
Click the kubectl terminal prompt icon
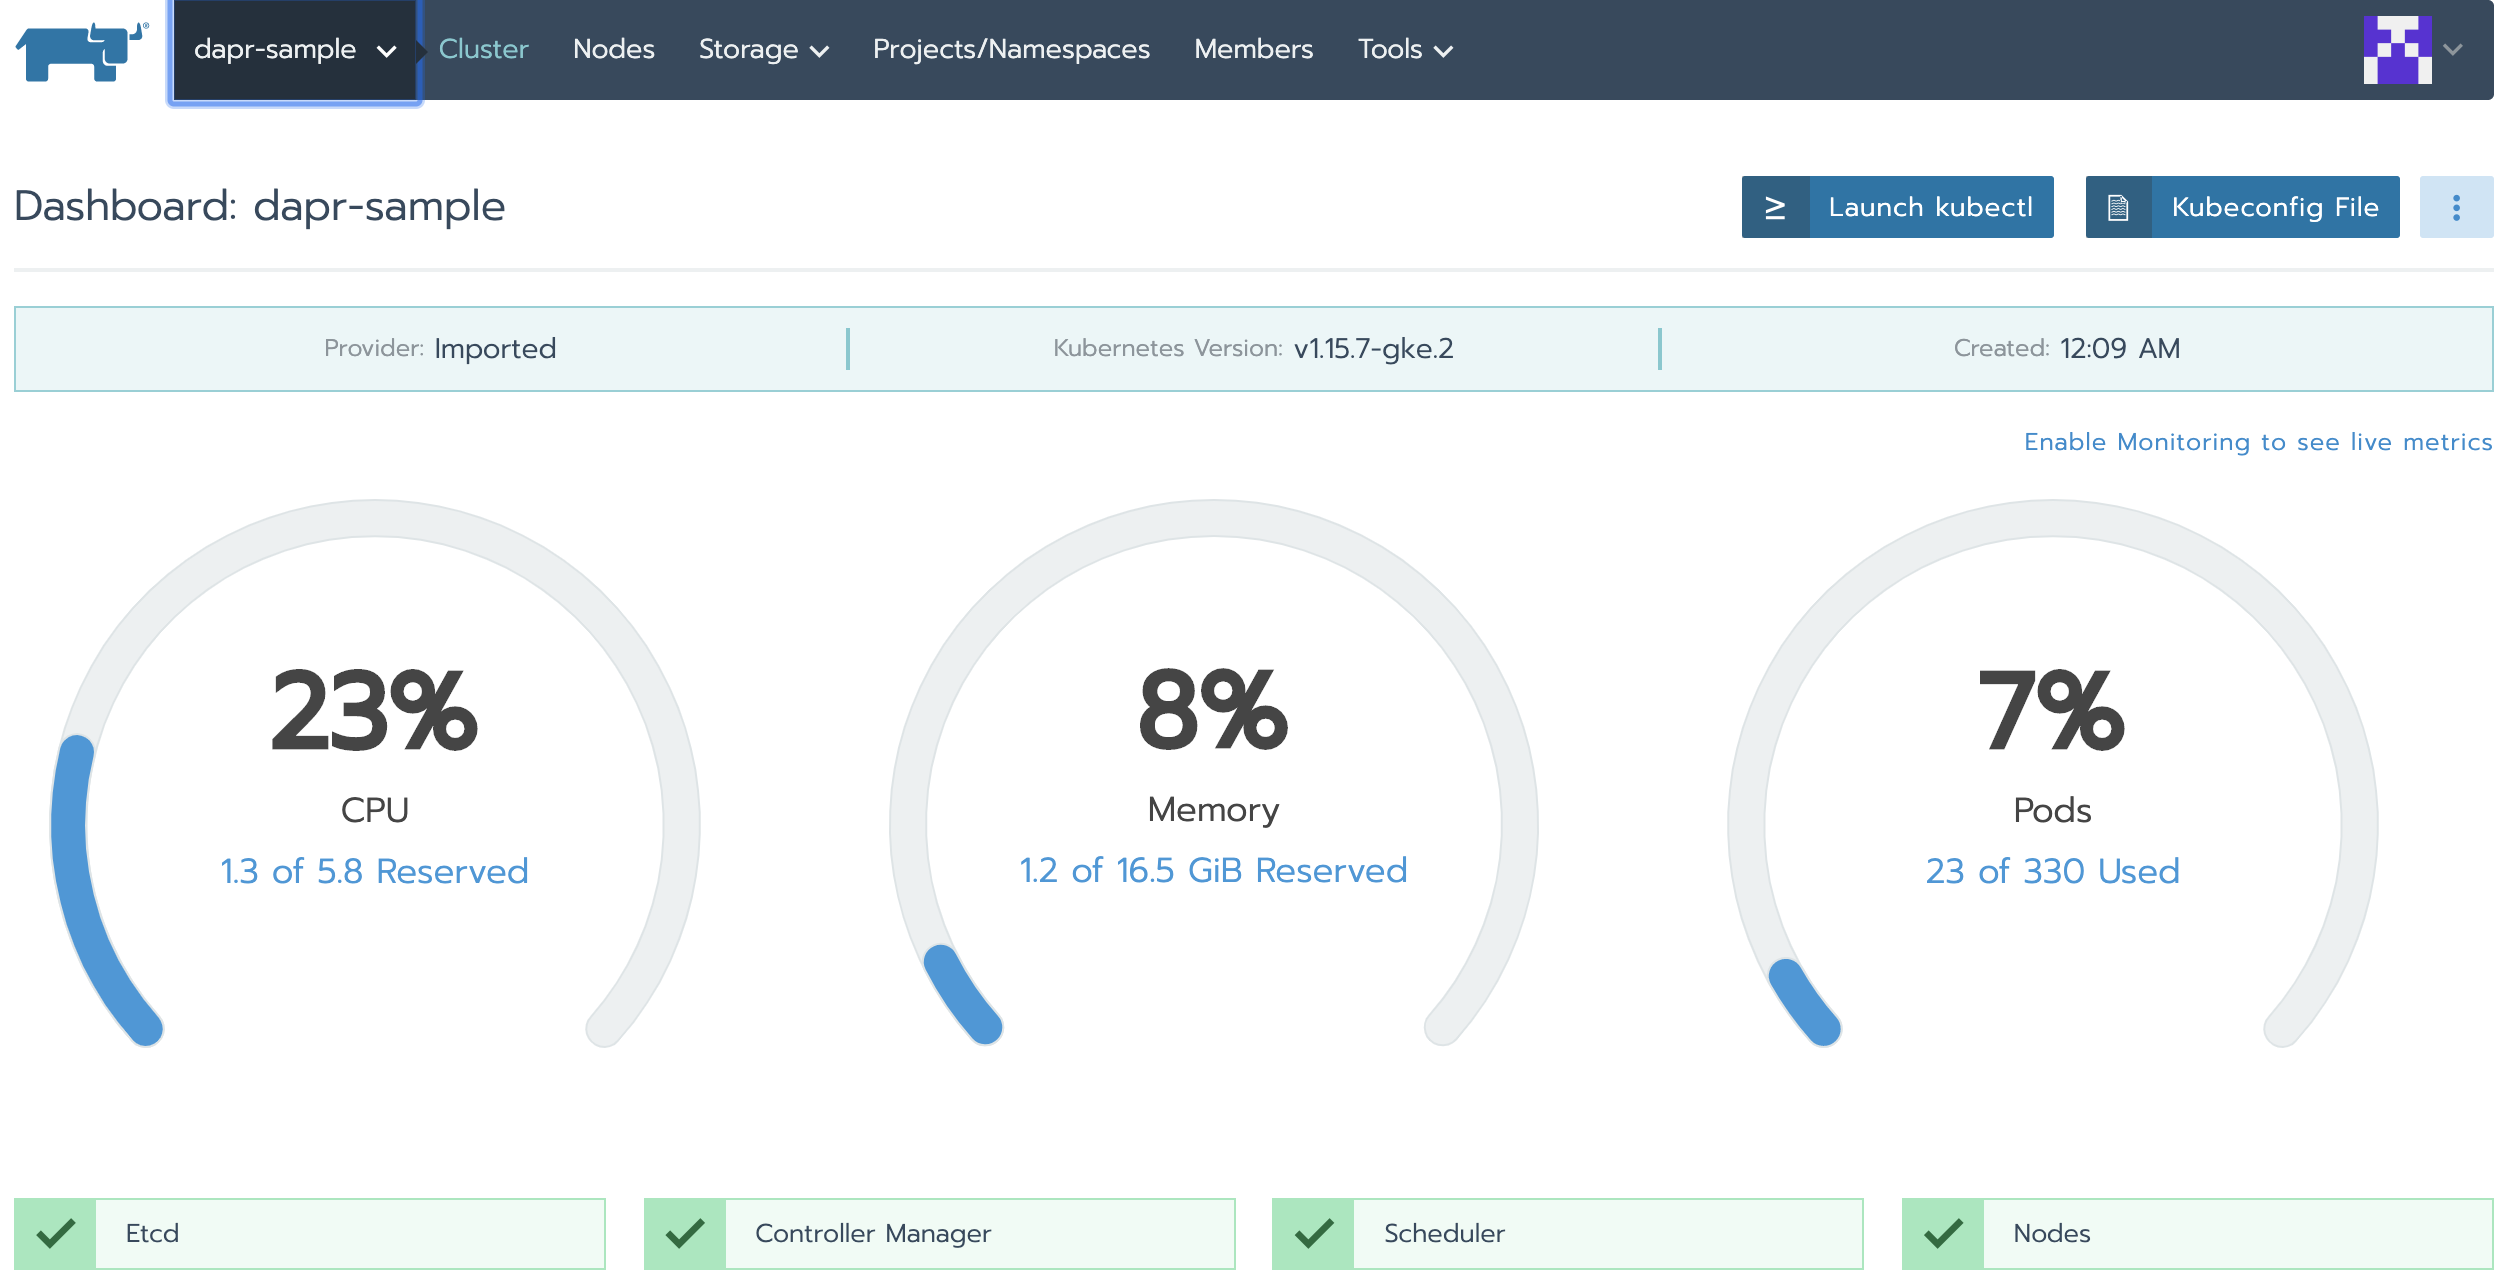coord(1775,207)
